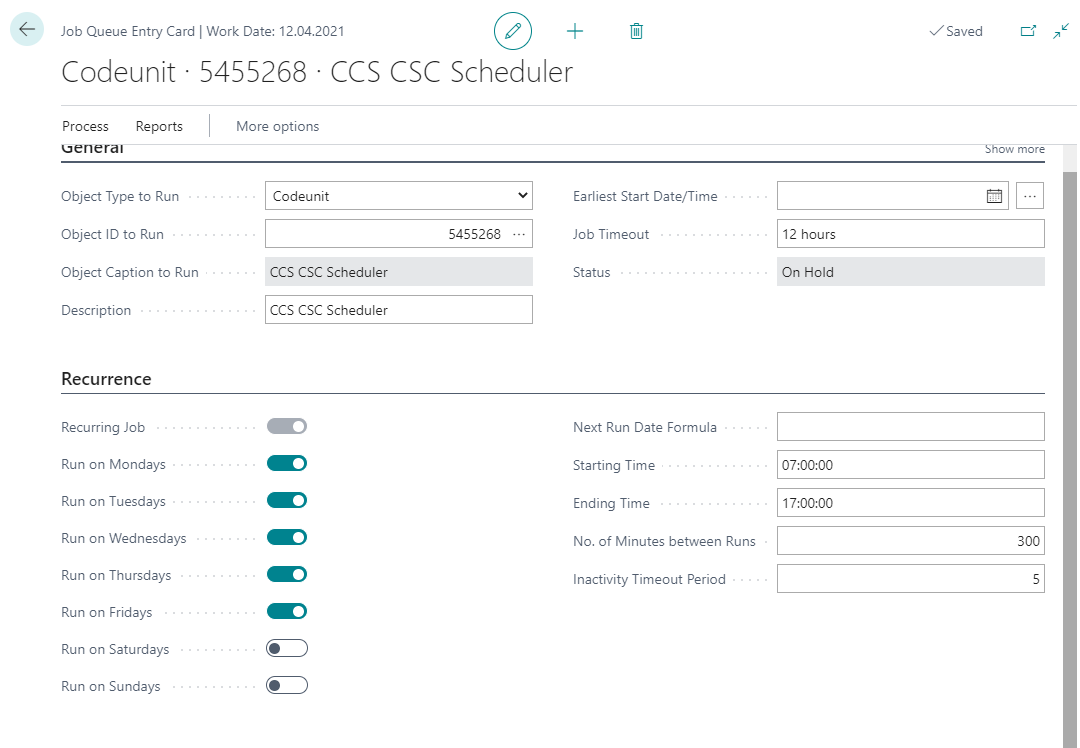The width and height of the screenshot is (1080, 748).
Task: Click the collapse page arrows icon
Action: coord(1061,31)
